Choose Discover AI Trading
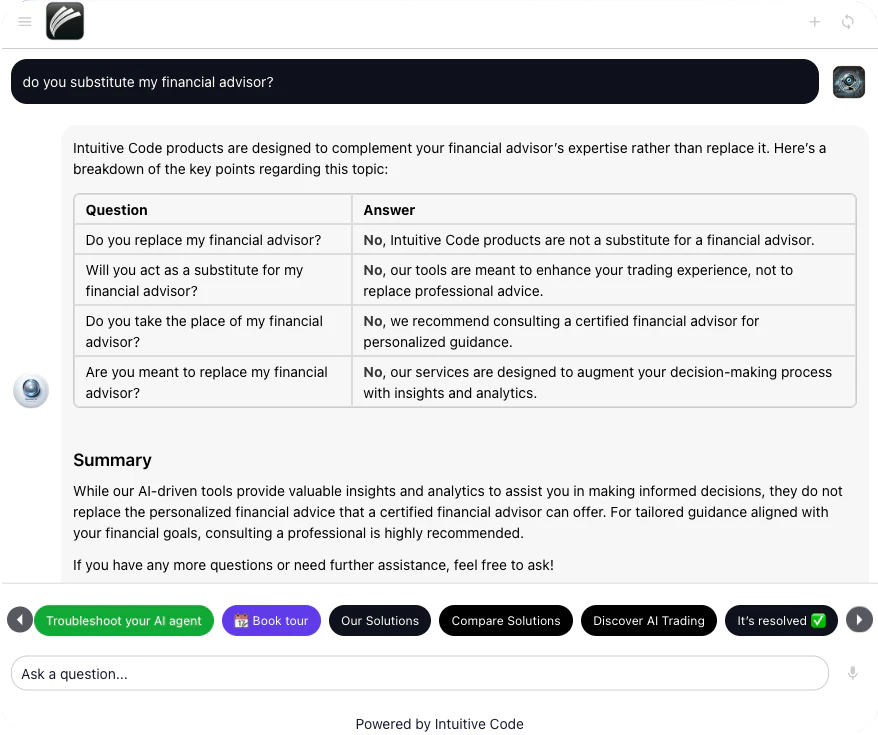The width and height of the screenshot is (878, 735). [x=648, y=620]
